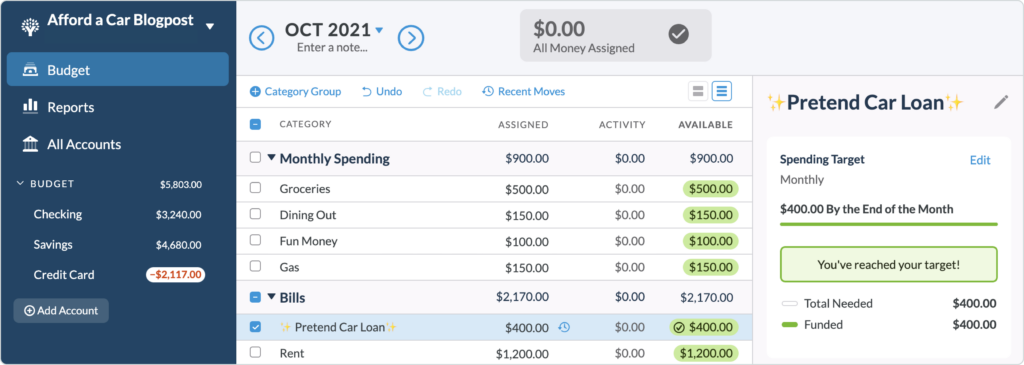The image size is (1024, 365).
Task: Click the Enter a note field
Action: pyautogui.click(x=332, y=48)
